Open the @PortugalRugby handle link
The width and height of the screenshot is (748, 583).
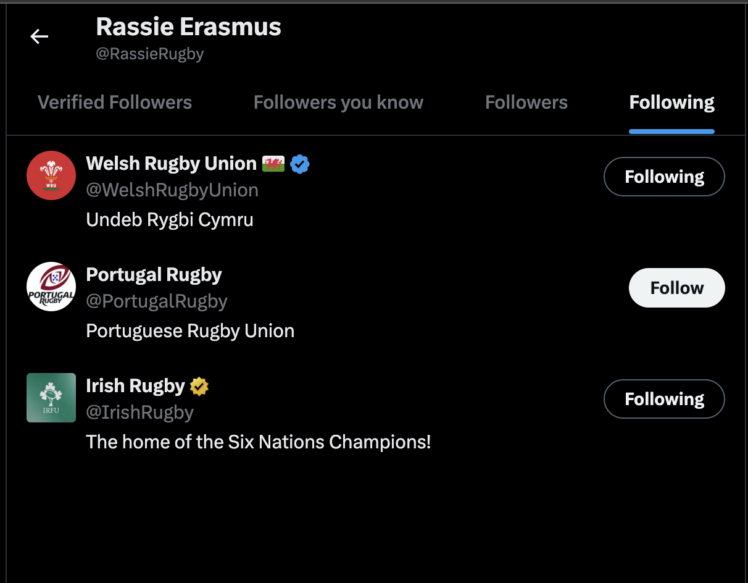point(157,301)
